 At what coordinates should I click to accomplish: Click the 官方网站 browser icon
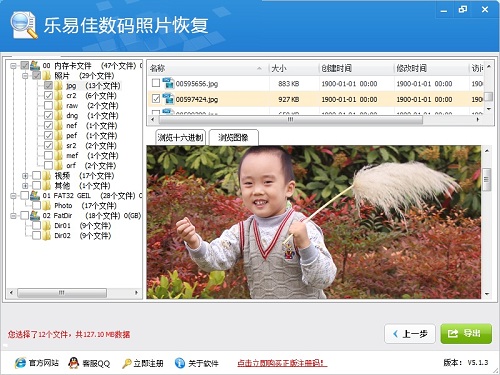[20, 363]
